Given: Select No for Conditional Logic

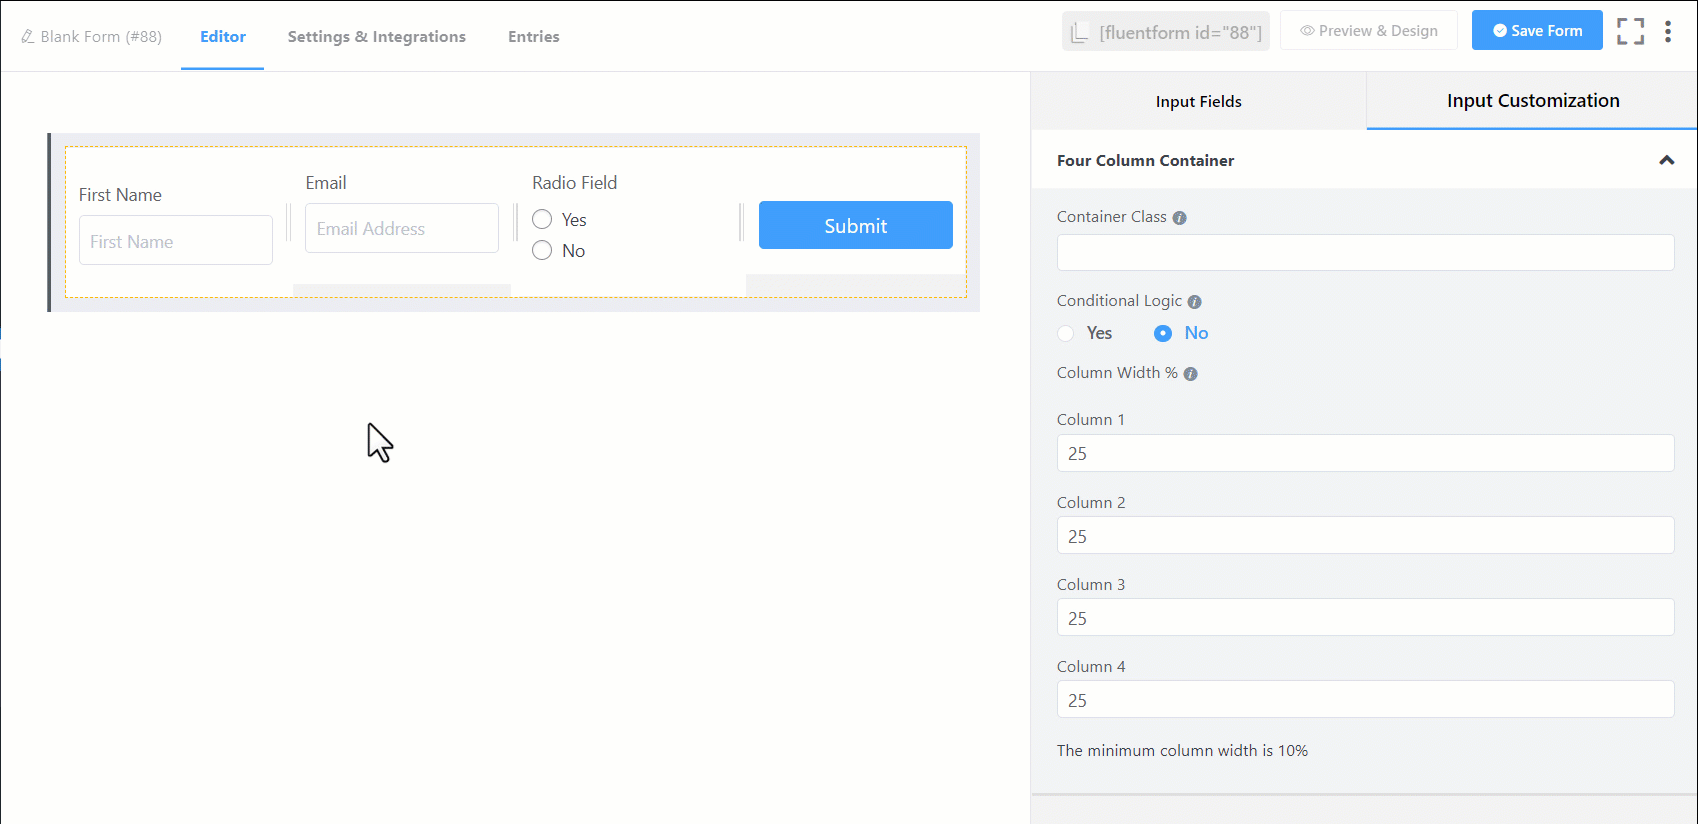Looking at the screenshot, I should coord(1163,334).
